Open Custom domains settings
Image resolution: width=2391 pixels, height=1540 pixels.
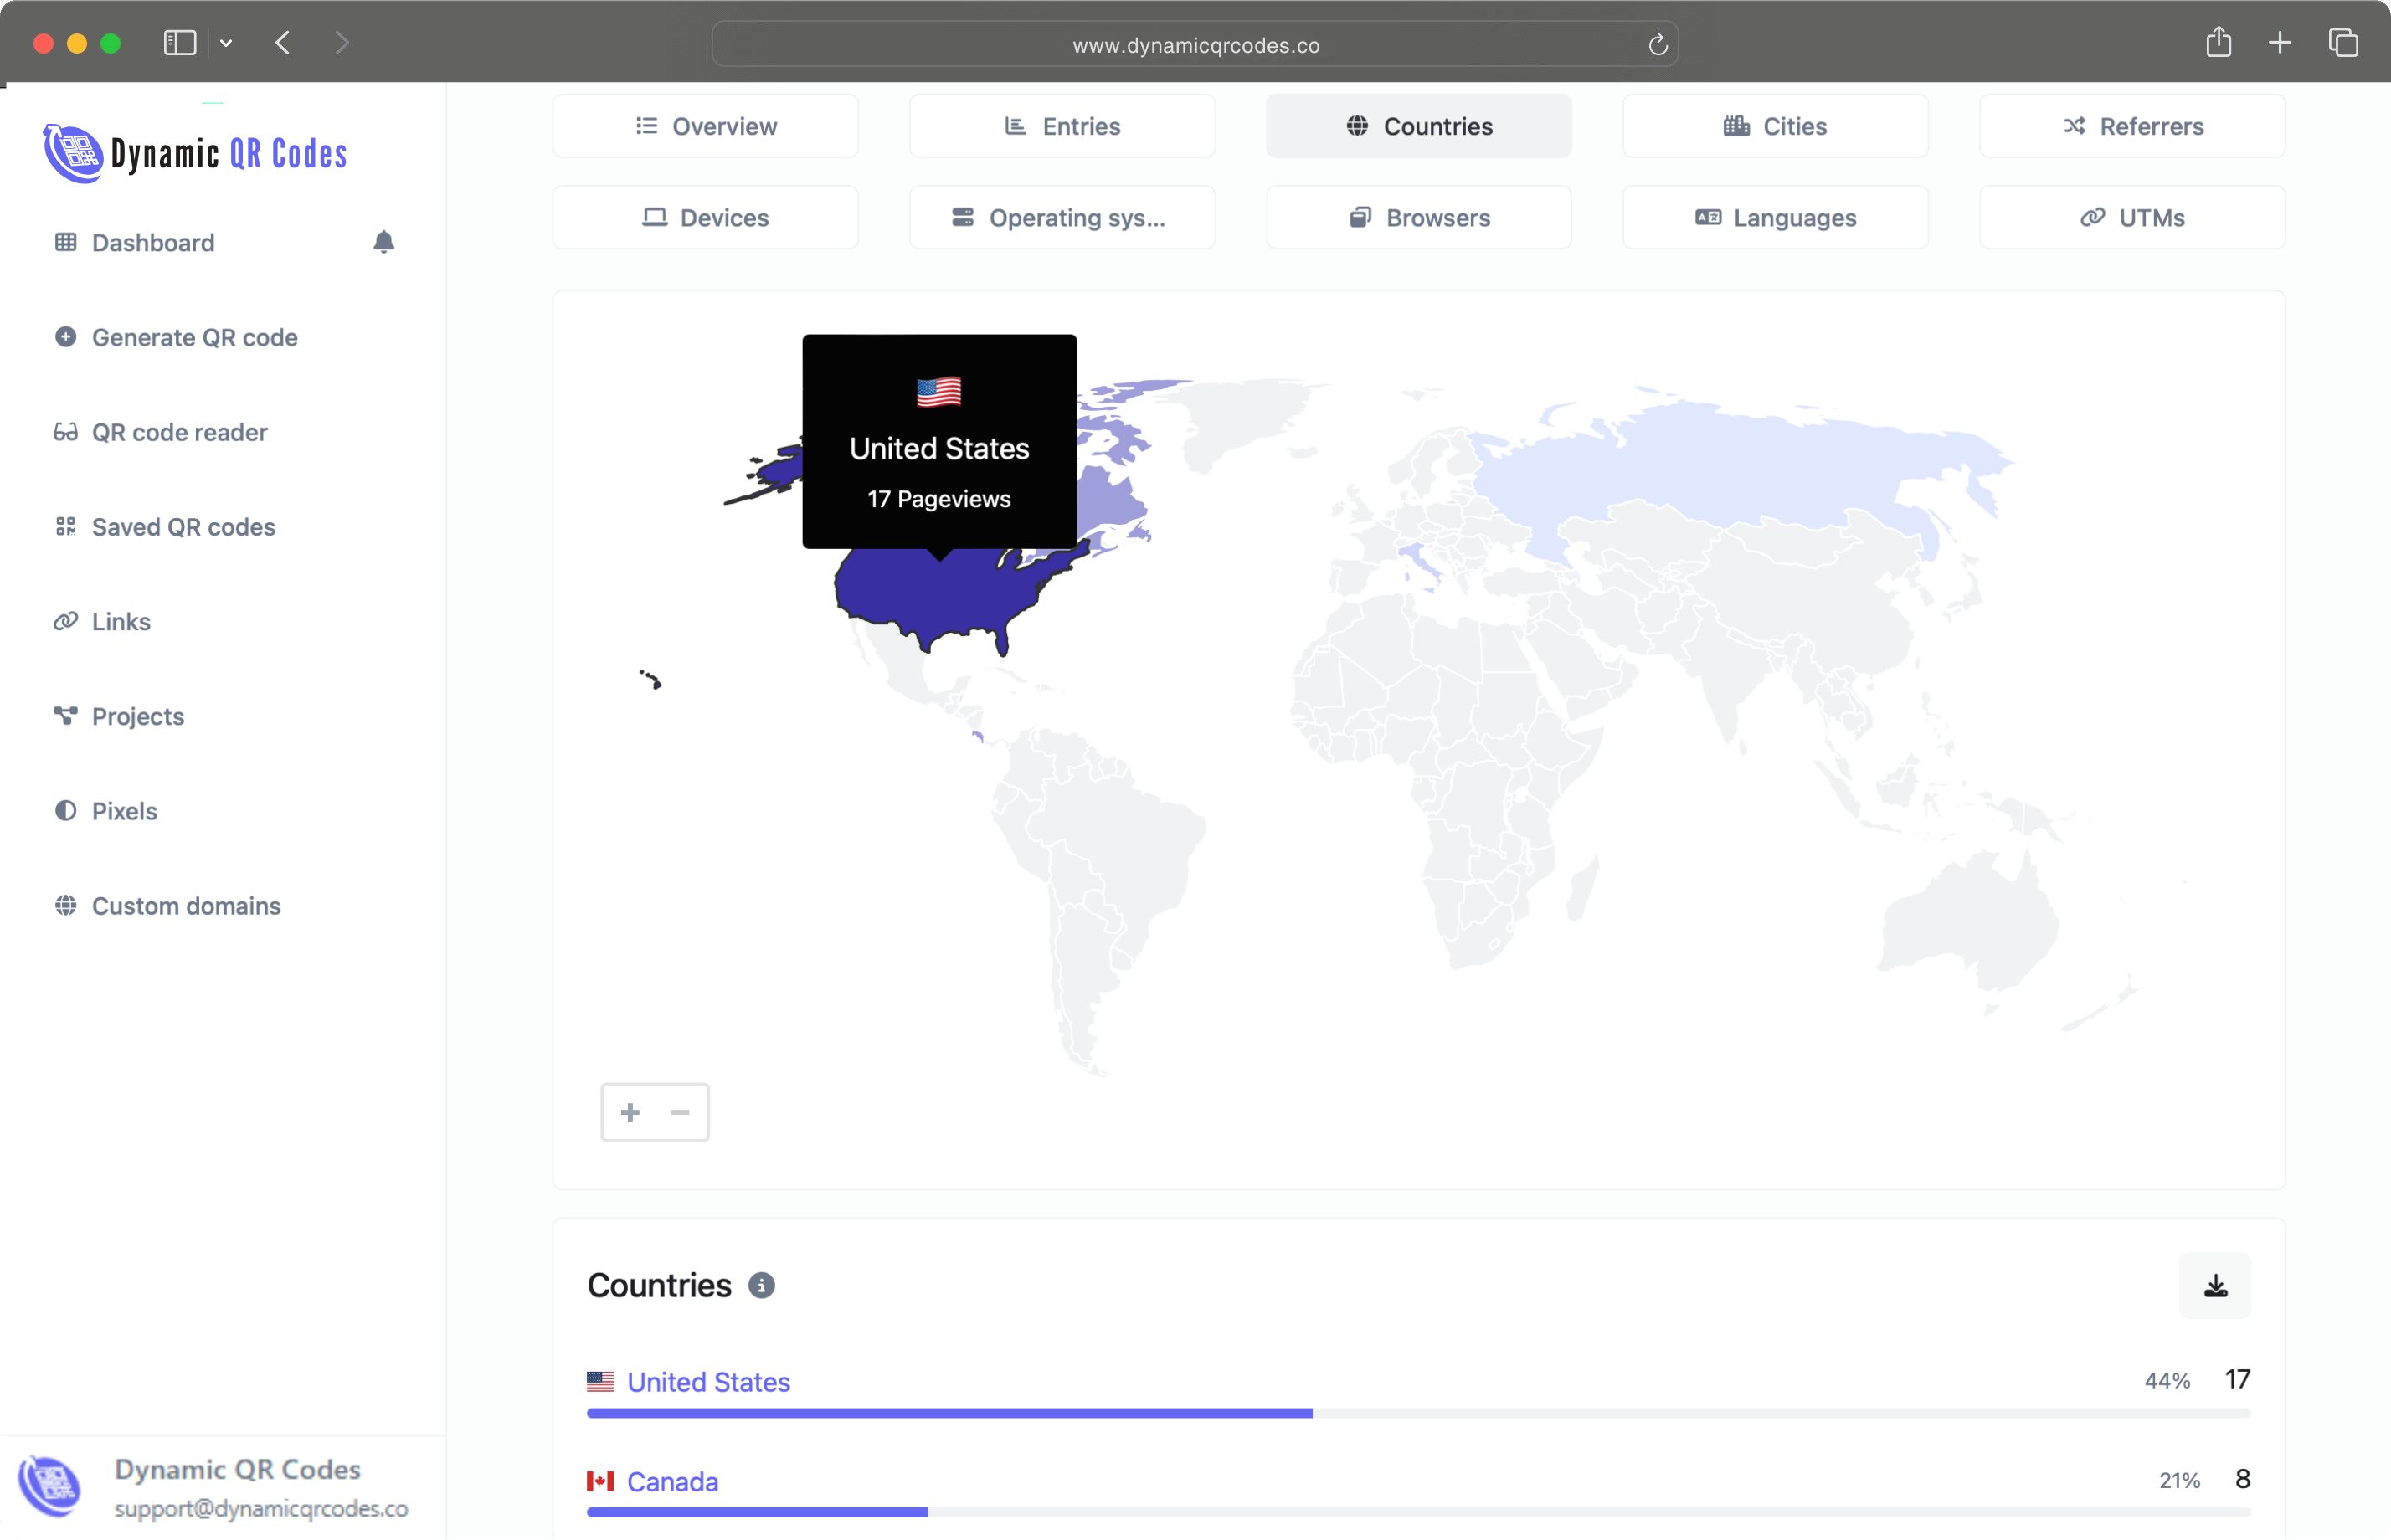(x=186, y=905)
